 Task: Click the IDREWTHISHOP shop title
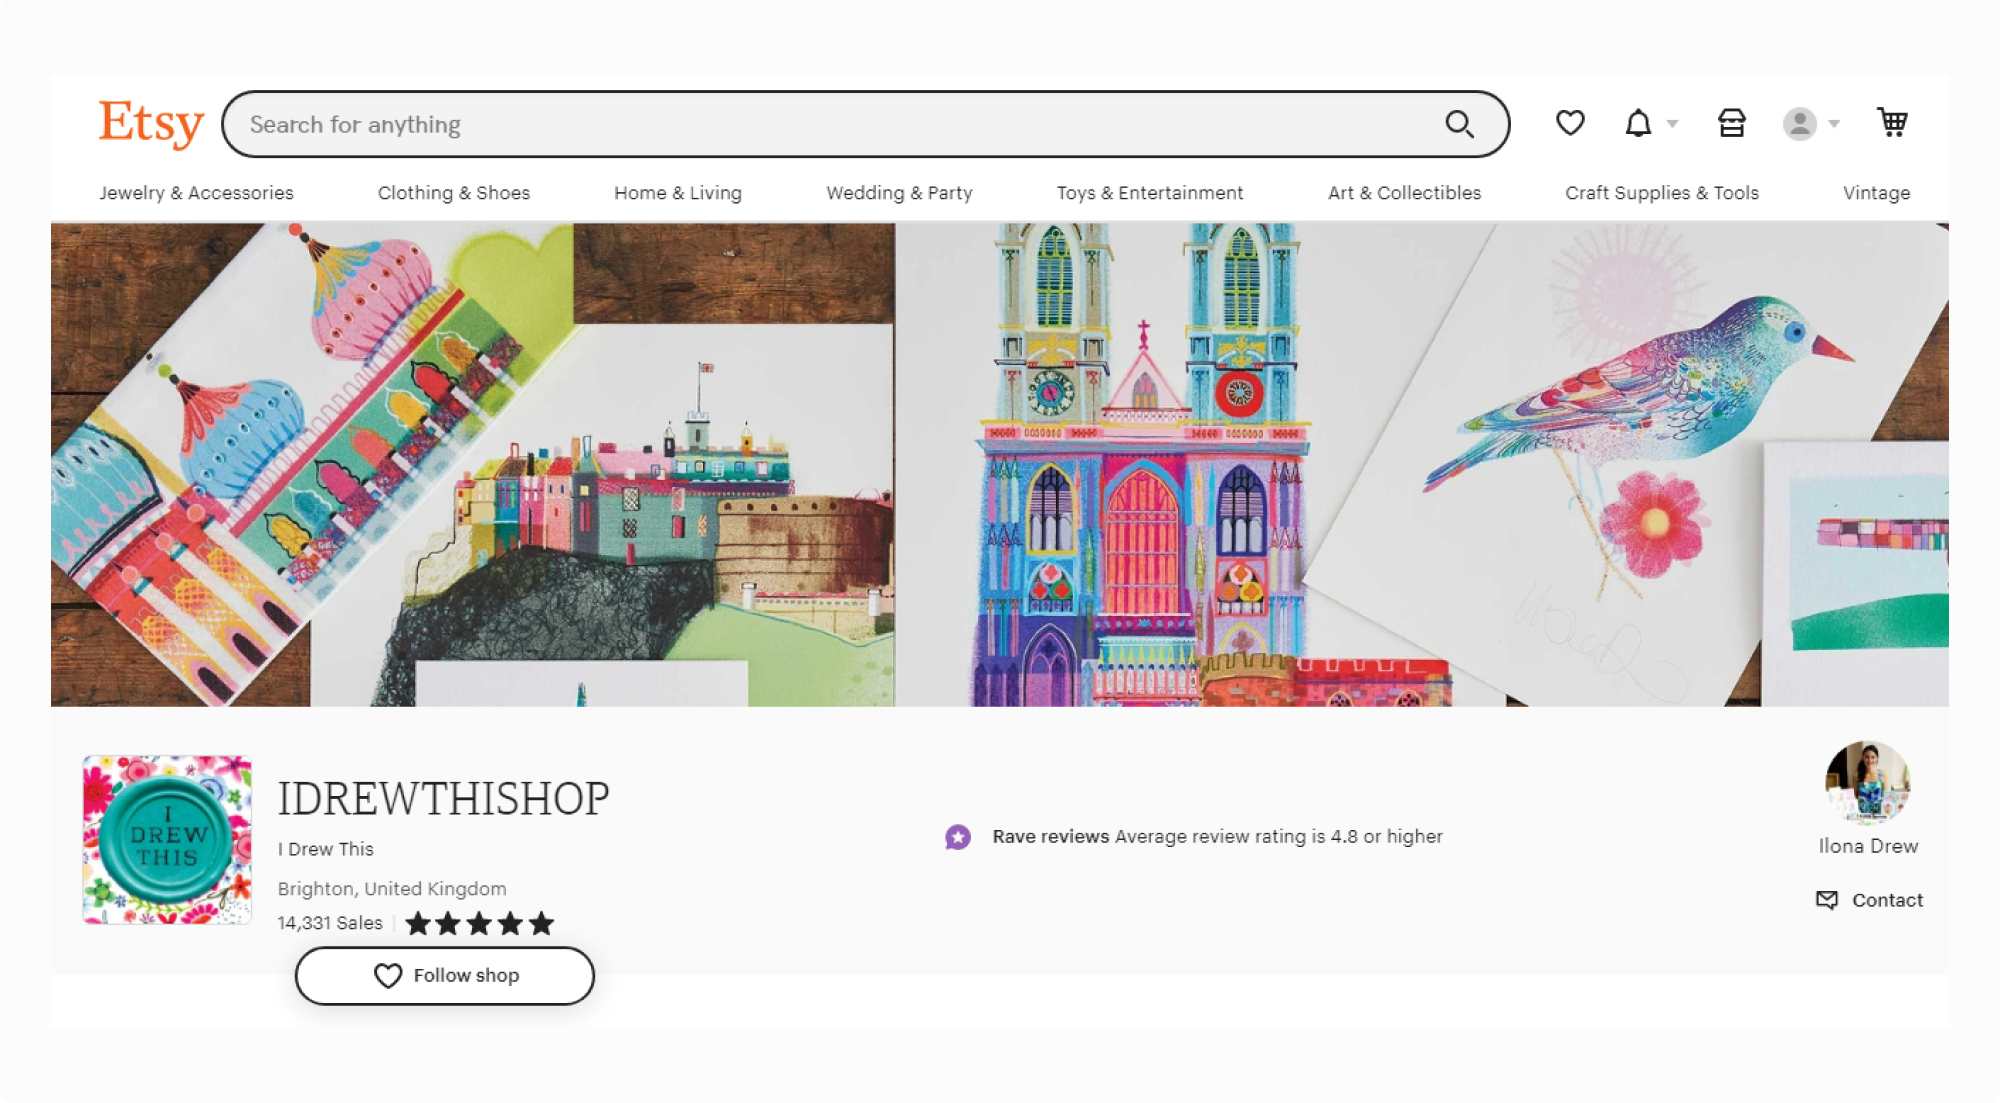(443, 799)
